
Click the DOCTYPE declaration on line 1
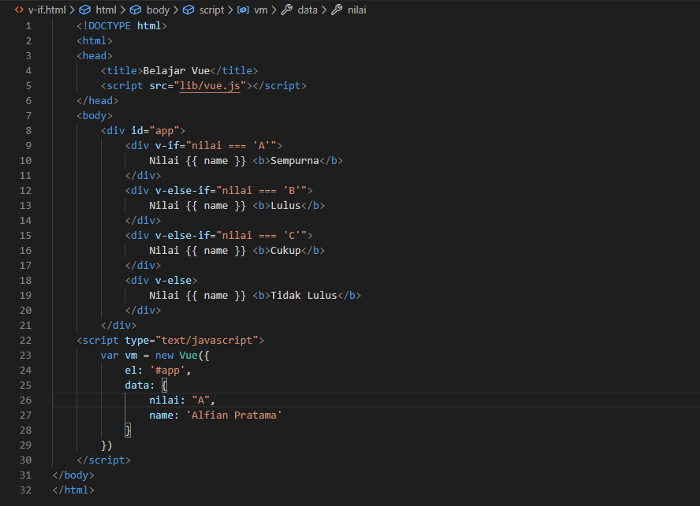pyautogui.click(x=121, y=25)
